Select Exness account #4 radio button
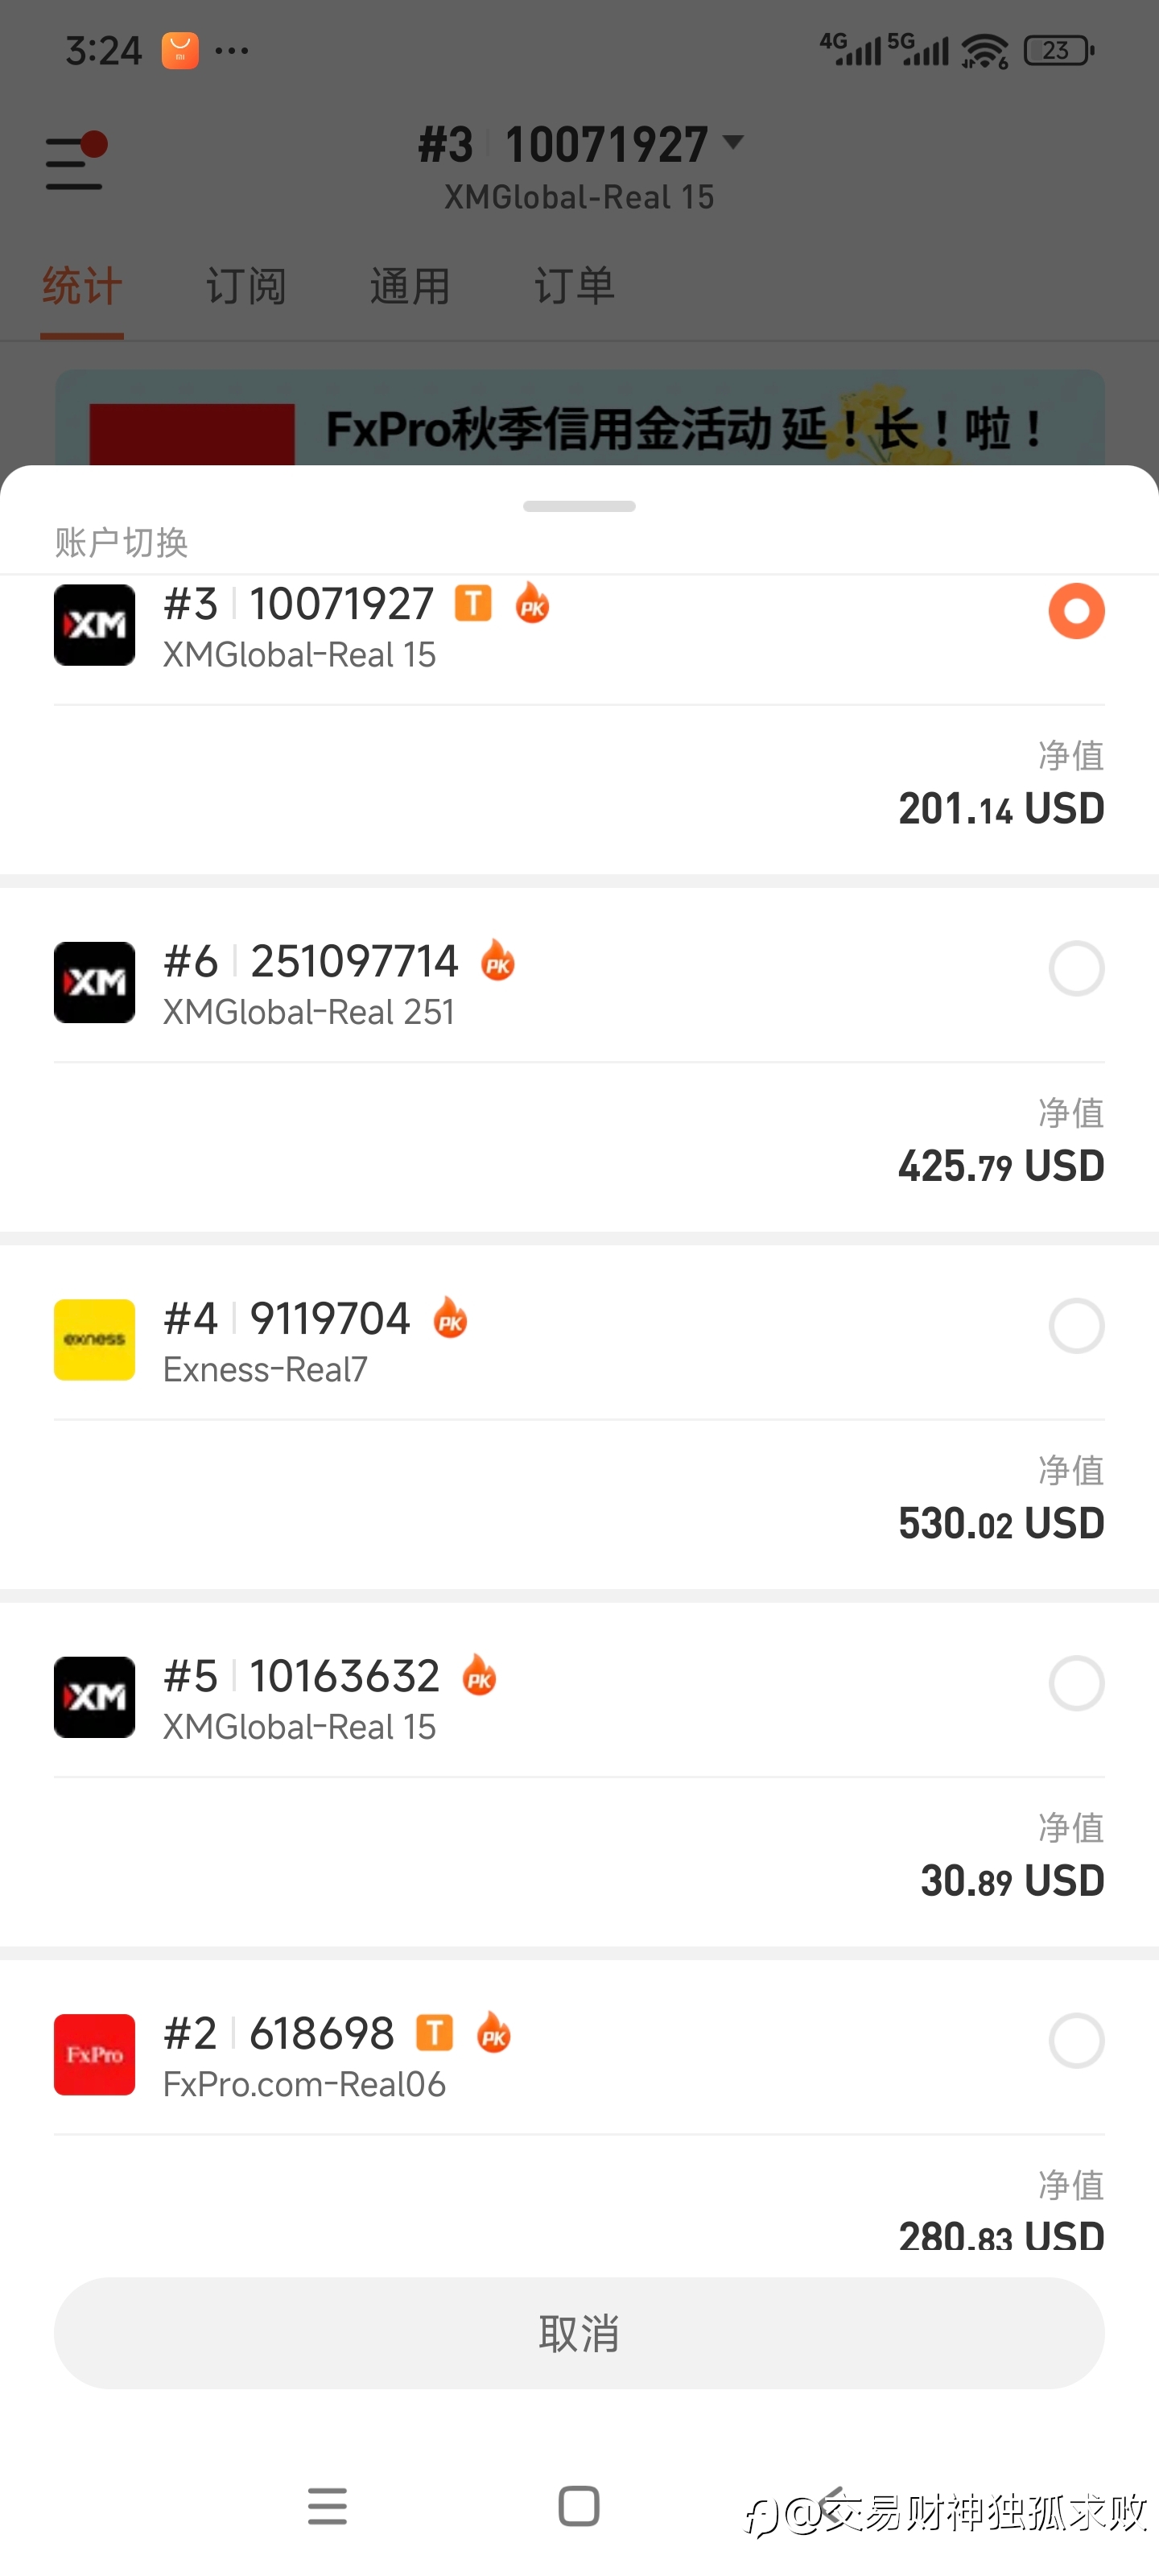 1076,1326
